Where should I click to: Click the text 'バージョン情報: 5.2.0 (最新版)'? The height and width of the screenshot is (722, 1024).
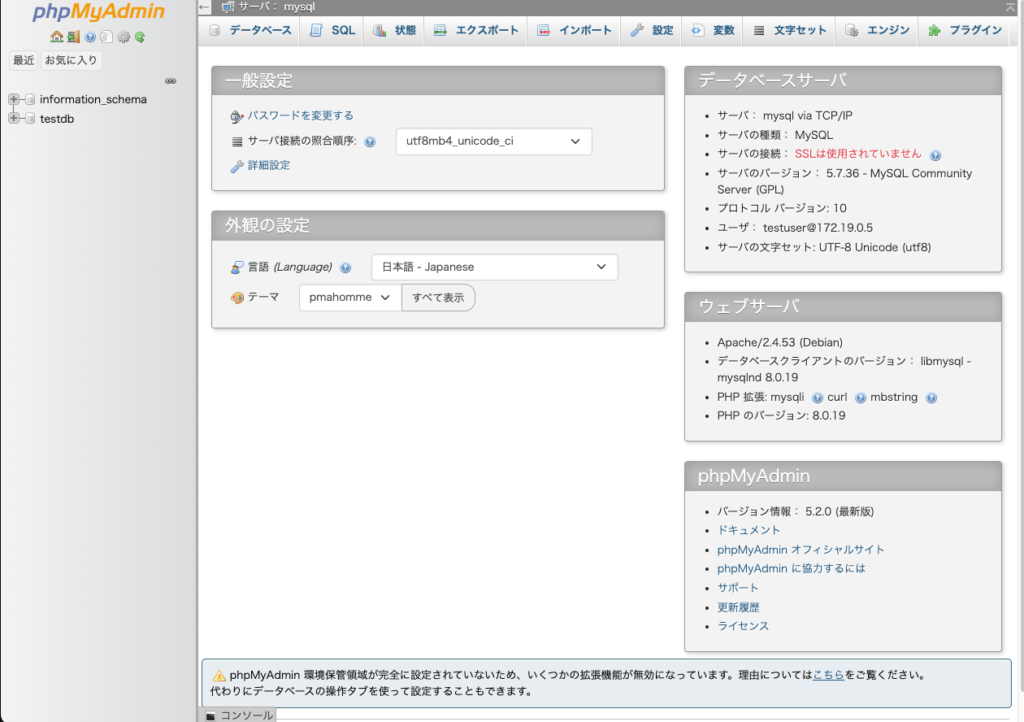coord(795,511)
